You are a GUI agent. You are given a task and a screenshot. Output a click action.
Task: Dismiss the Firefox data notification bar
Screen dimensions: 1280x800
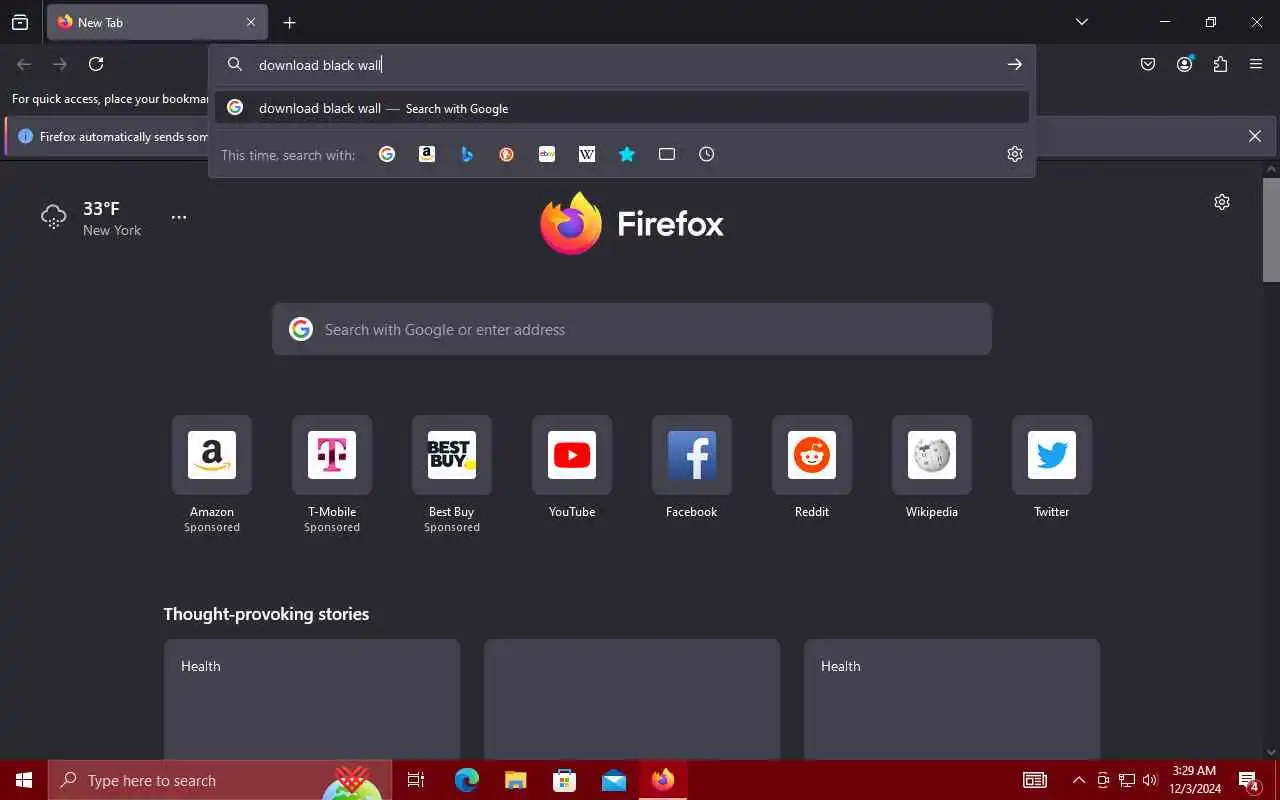point(1255,136)
